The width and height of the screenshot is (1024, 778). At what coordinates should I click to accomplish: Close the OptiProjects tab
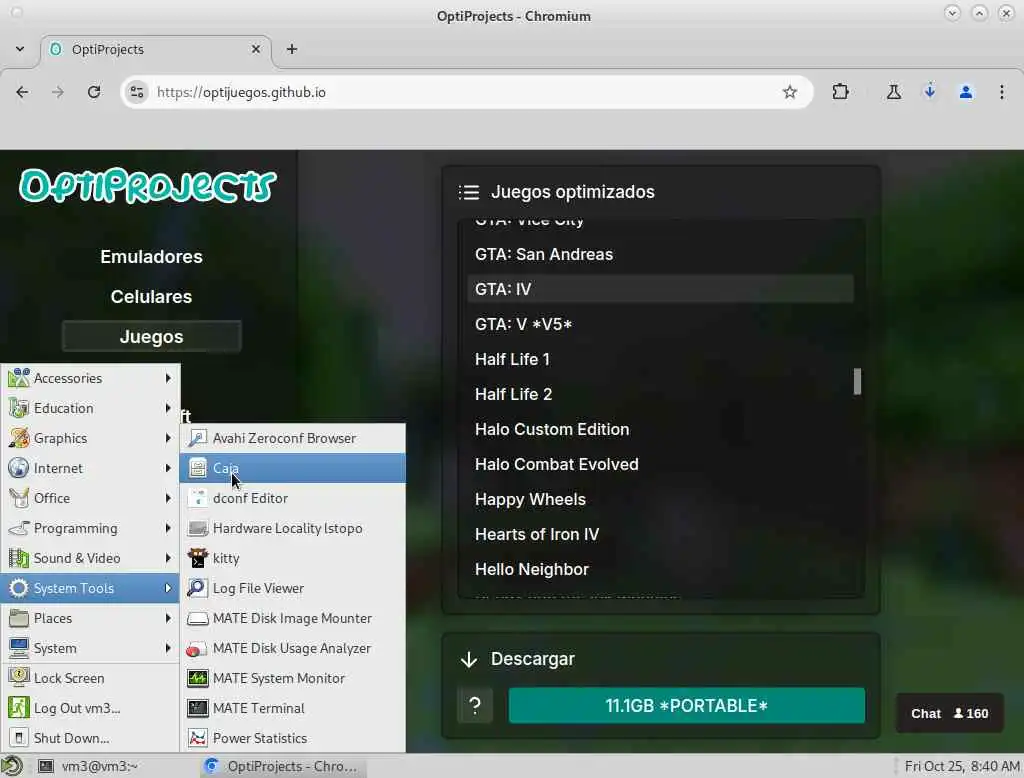coord(256,49)
